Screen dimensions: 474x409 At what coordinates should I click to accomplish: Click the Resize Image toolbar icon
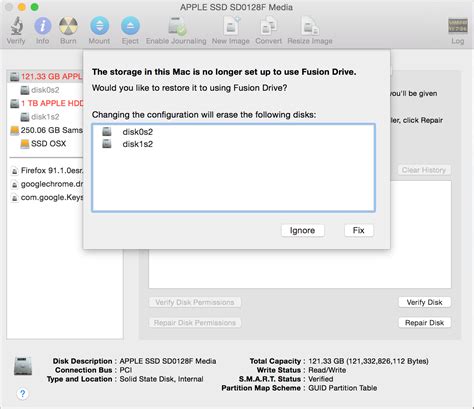click(x=310, y=26)
